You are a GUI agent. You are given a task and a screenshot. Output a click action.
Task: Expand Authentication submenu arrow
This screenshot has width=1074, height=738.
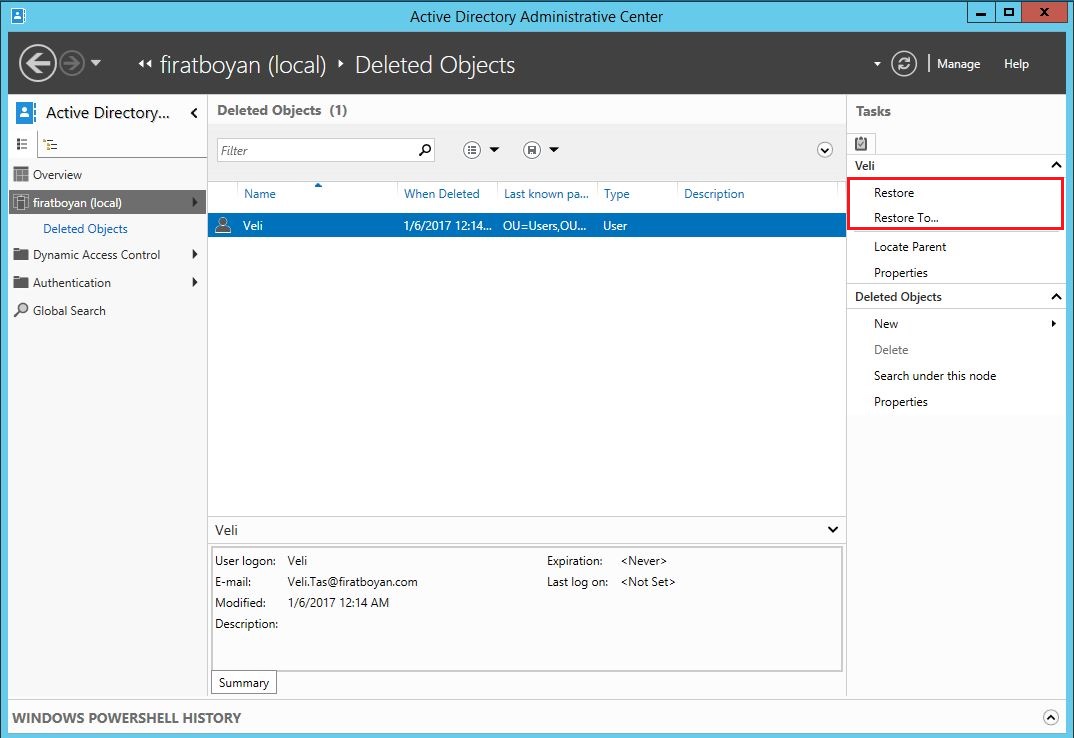[195, 282]
